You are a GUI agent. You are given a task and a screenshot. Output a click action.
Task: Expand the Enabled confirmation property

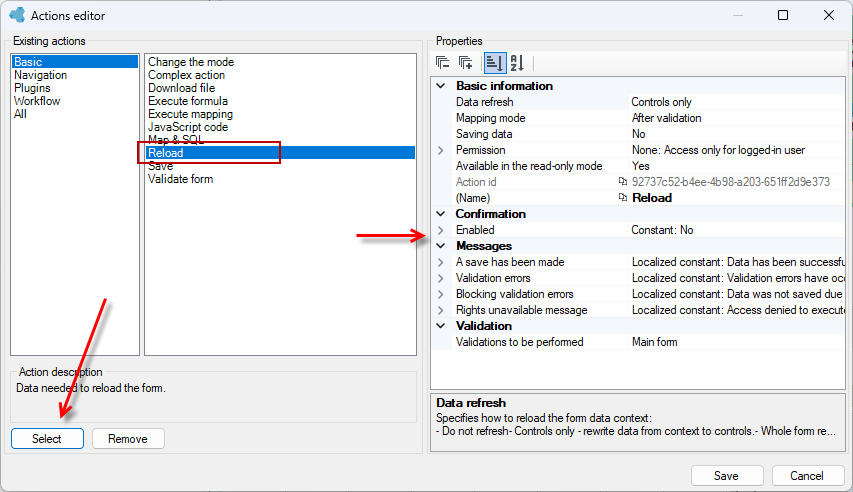441,230
